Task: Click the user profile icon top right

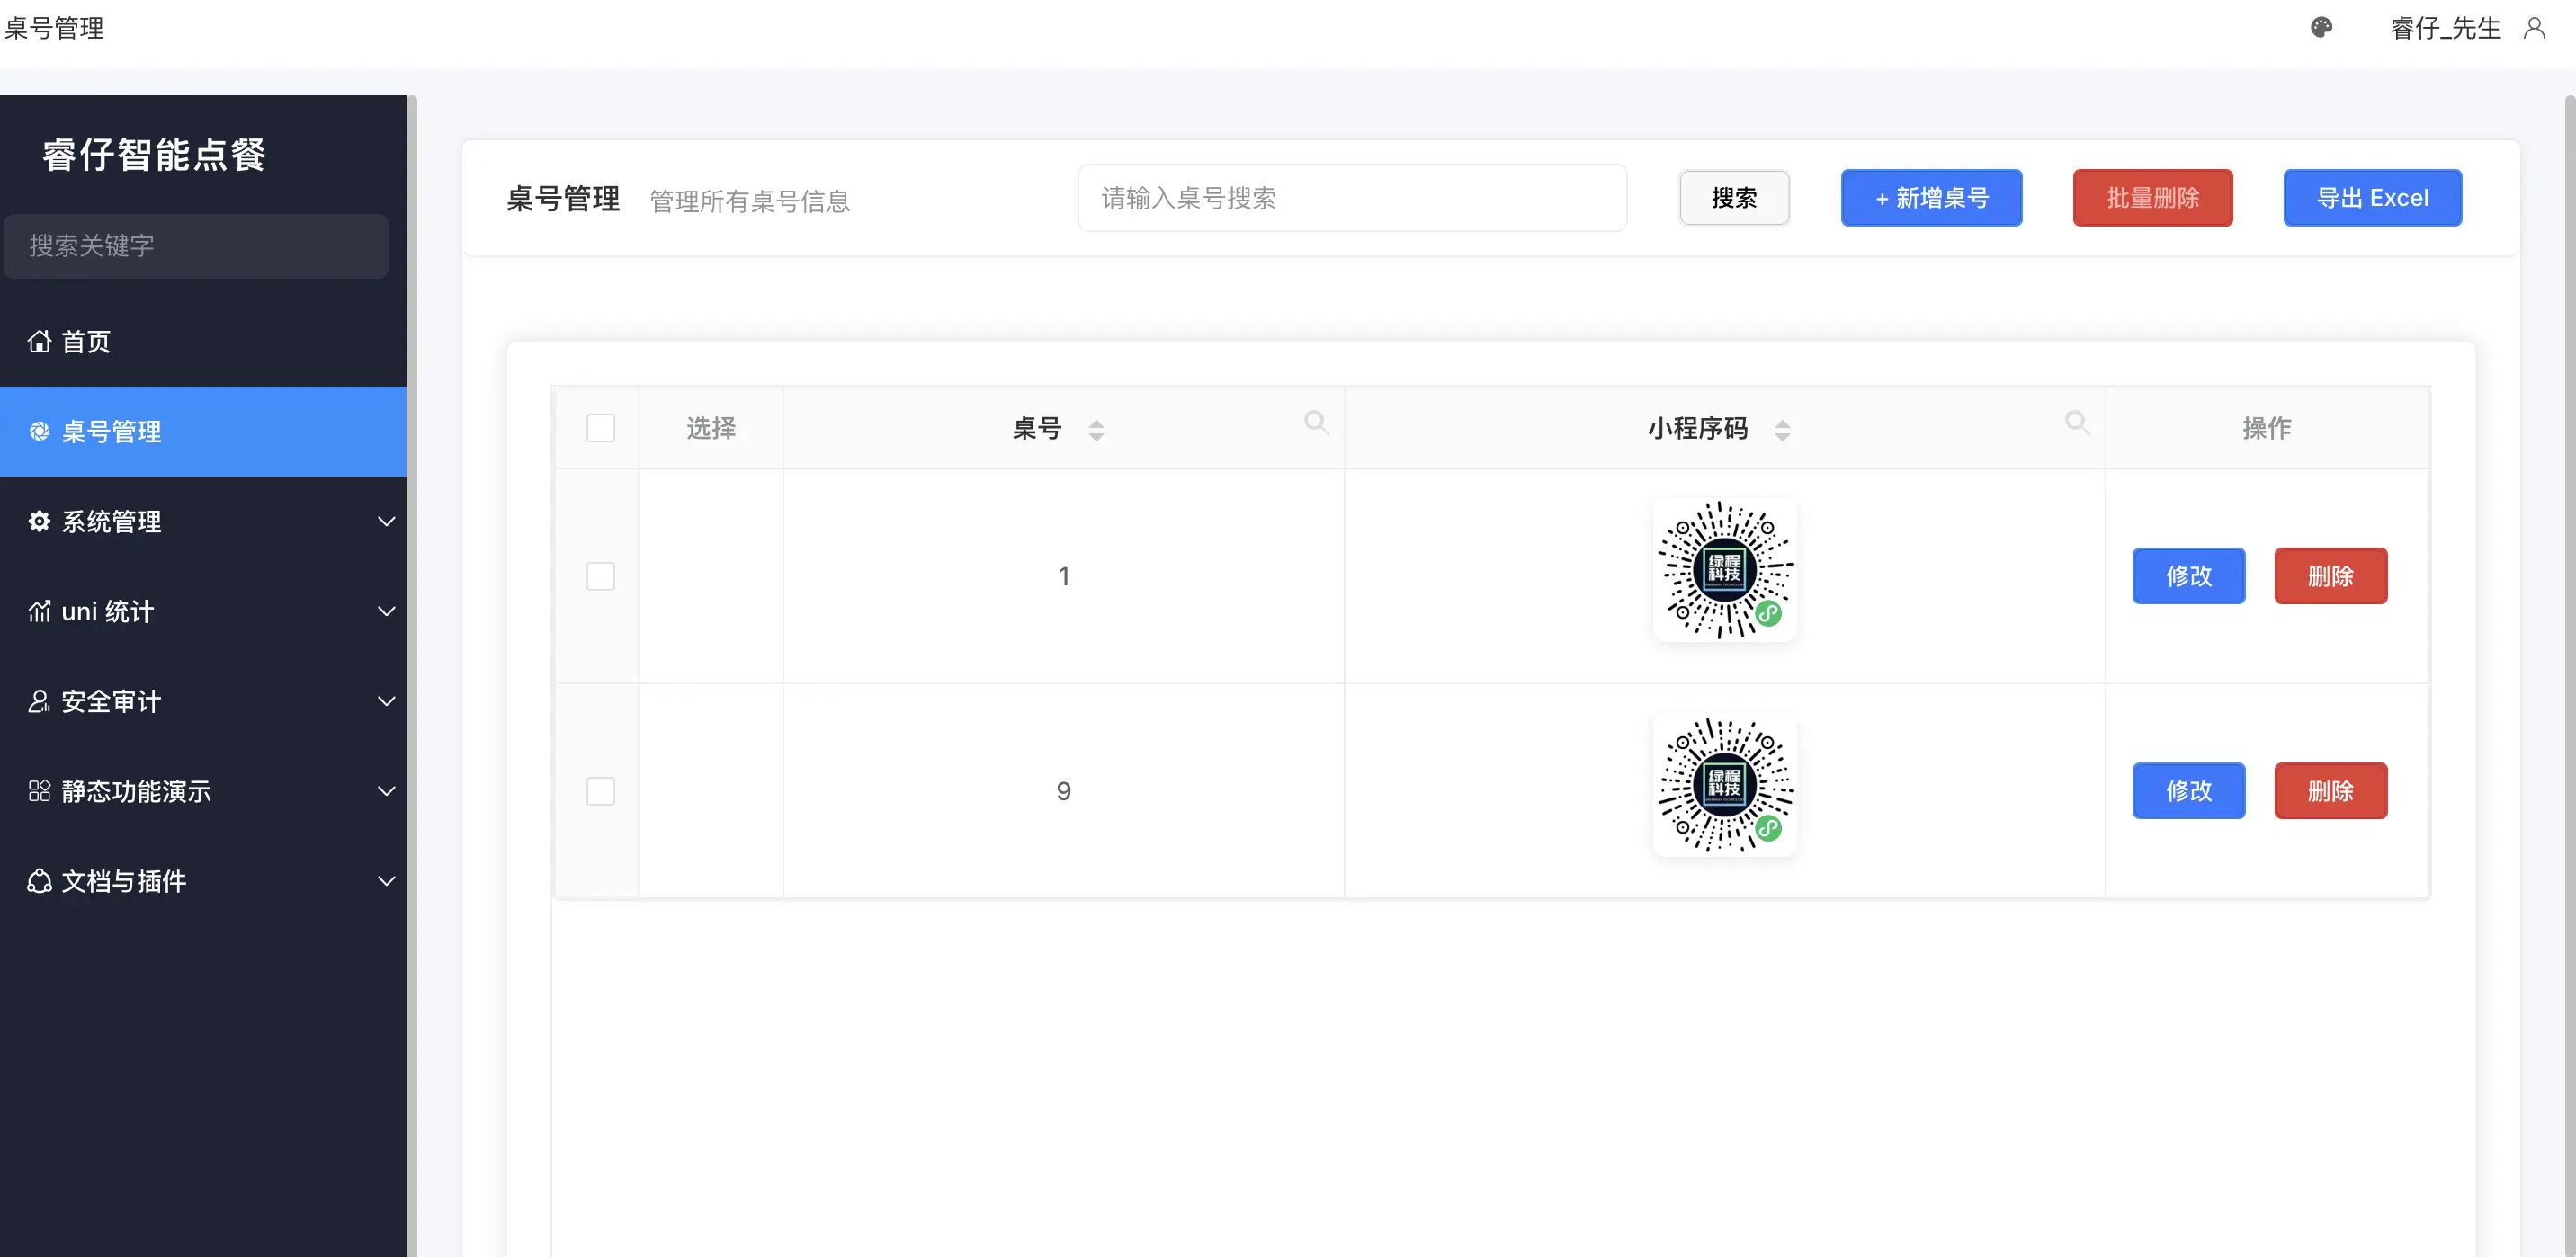Action: [2534, 28]
